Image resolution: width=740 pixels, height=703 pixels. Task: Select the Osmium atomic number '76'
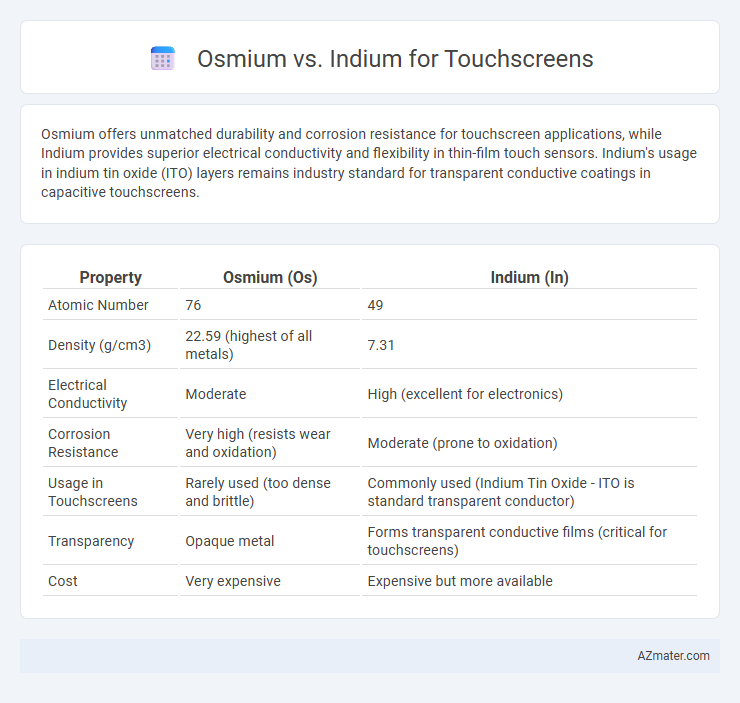[193, 305]
